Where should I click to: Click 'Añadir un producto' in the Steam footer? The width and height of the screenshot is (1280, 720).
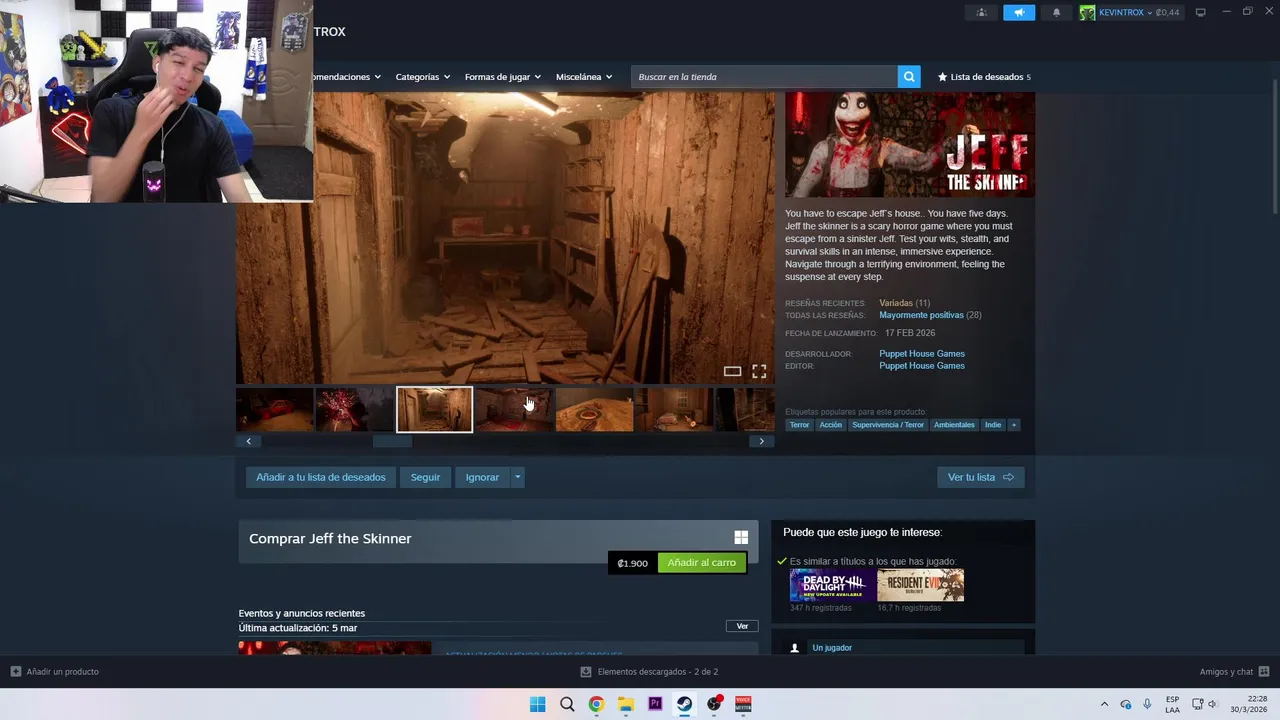click(x=55, y=672)
